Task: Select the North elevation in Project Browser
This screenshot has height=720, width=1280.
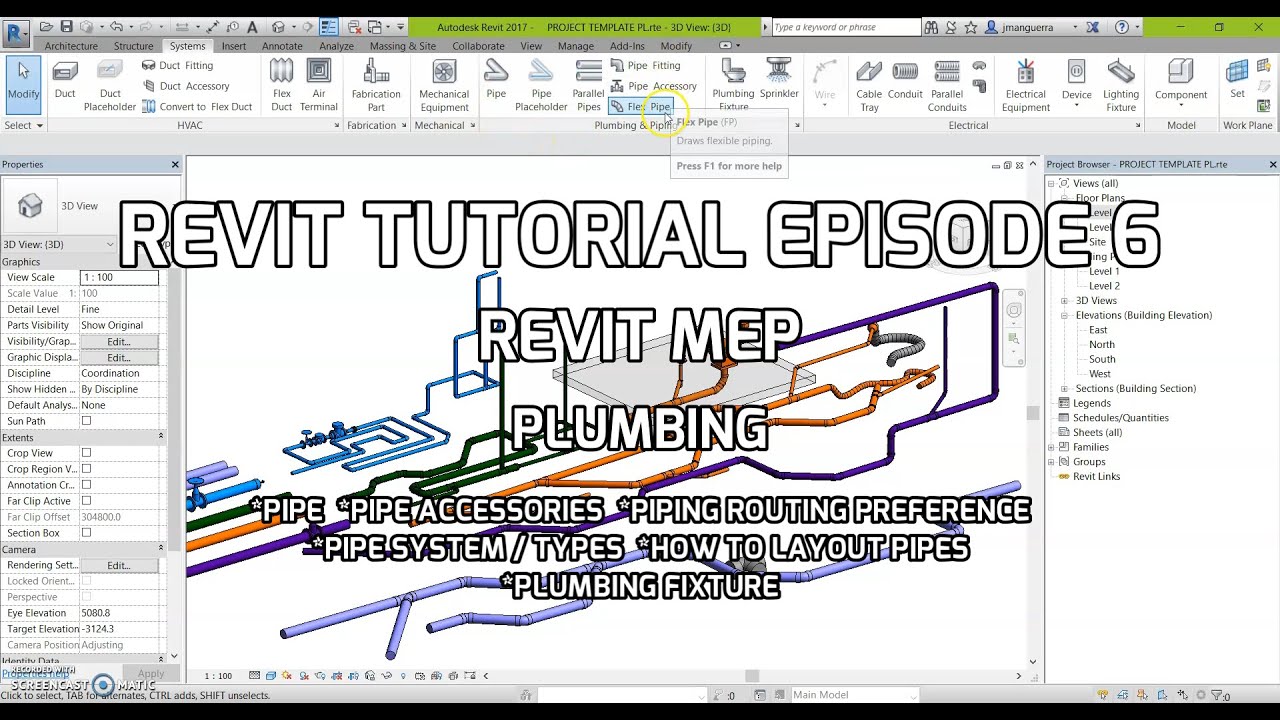Action: (x=1101, y=345)
